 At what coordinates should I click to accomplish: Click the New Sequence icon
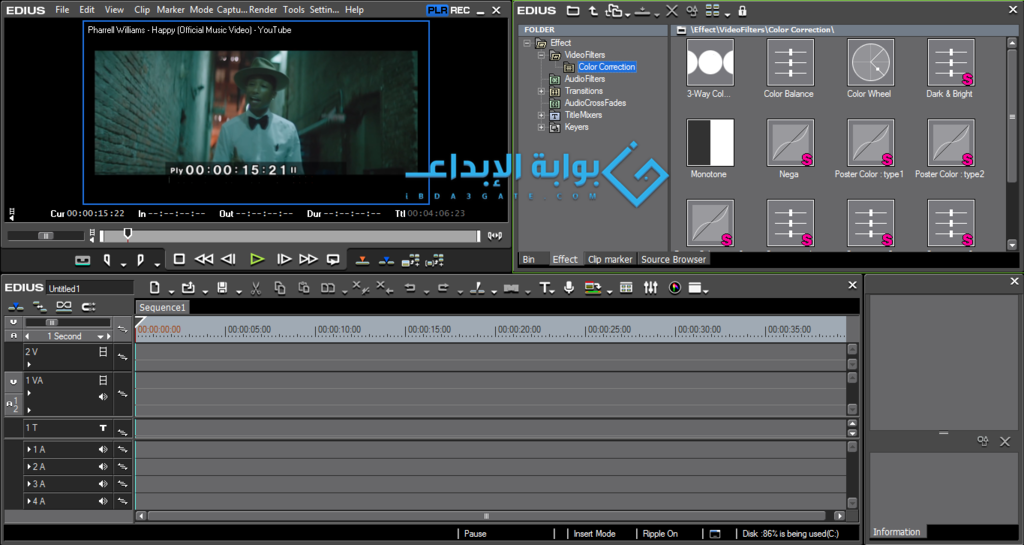(x=155, y=288)
